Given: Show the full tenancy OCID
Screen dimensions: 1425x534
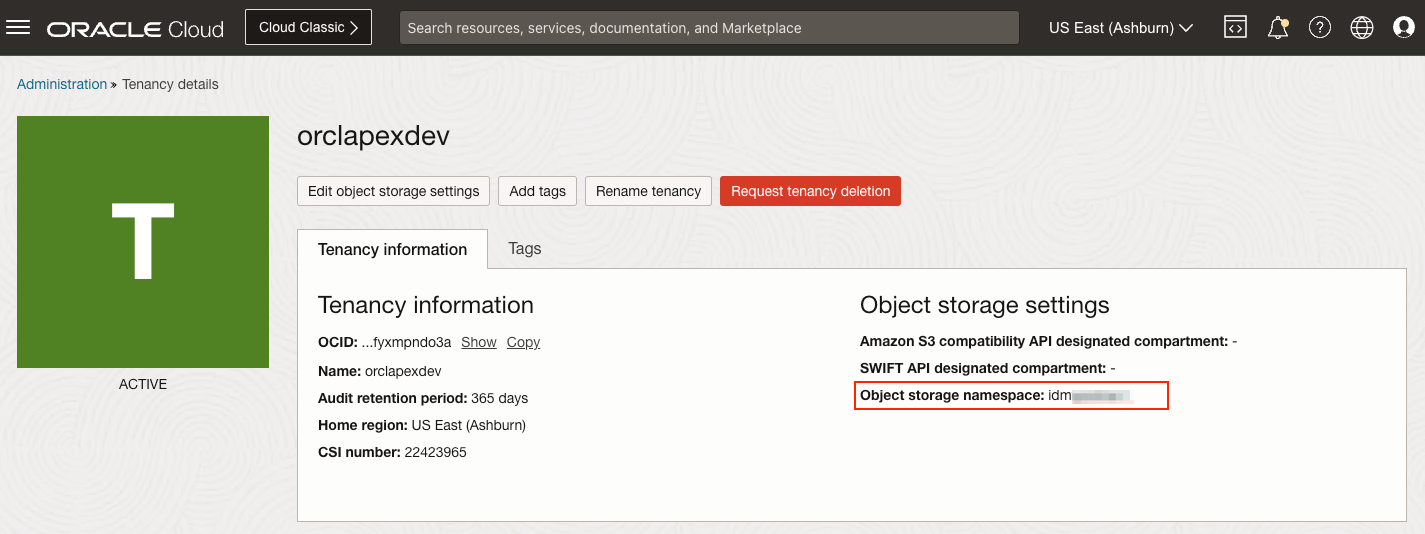Looking at the screenshot, I should pos(479,342).
